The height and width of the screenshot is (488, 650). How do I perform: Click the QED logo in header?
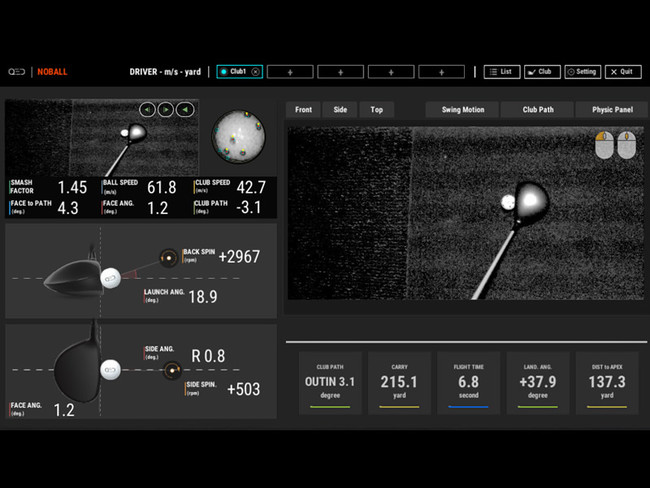pos(16,72)
